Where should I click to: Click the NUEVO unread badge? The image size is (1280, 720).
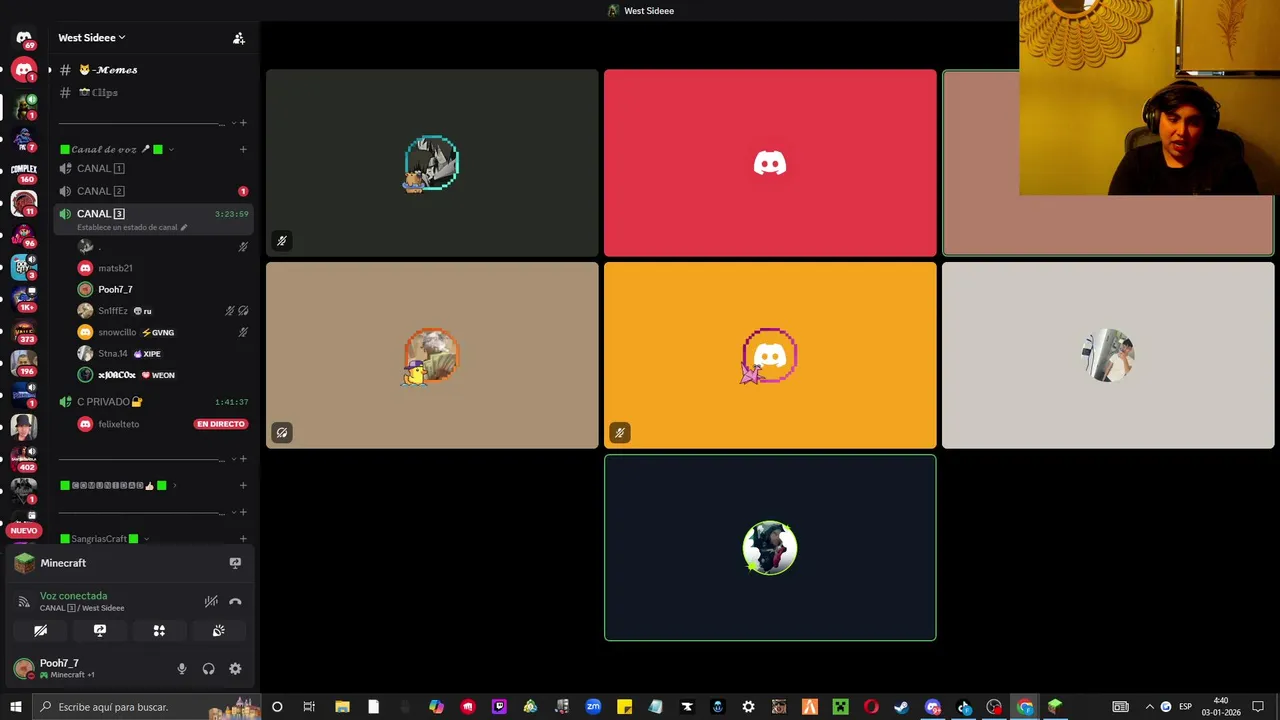pyautogui.click(x=24, y=530)
